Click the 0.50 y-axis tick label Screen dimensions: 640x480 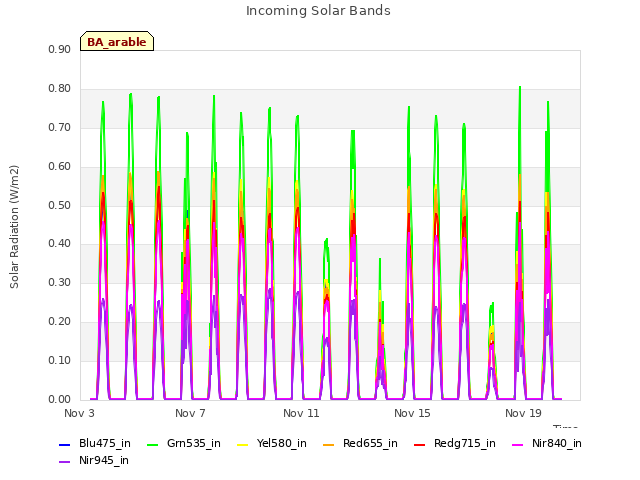[x=60, y=205]
